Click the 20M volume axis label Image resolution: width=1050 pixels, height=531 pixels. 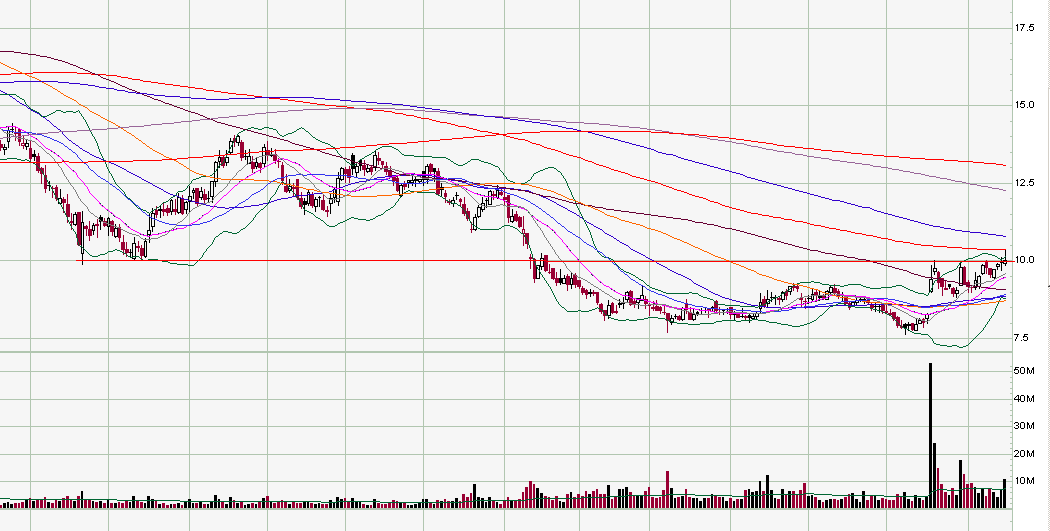pos(1026,454)
